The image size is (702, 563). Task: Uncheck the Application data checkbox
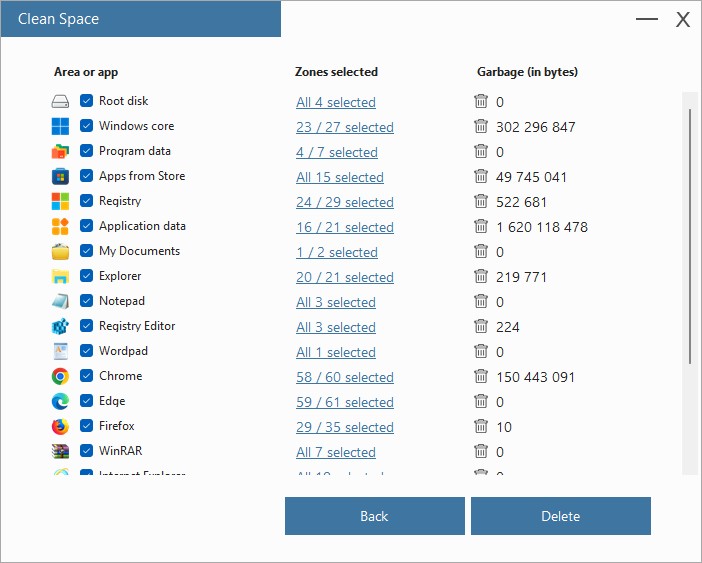[86, 226]
